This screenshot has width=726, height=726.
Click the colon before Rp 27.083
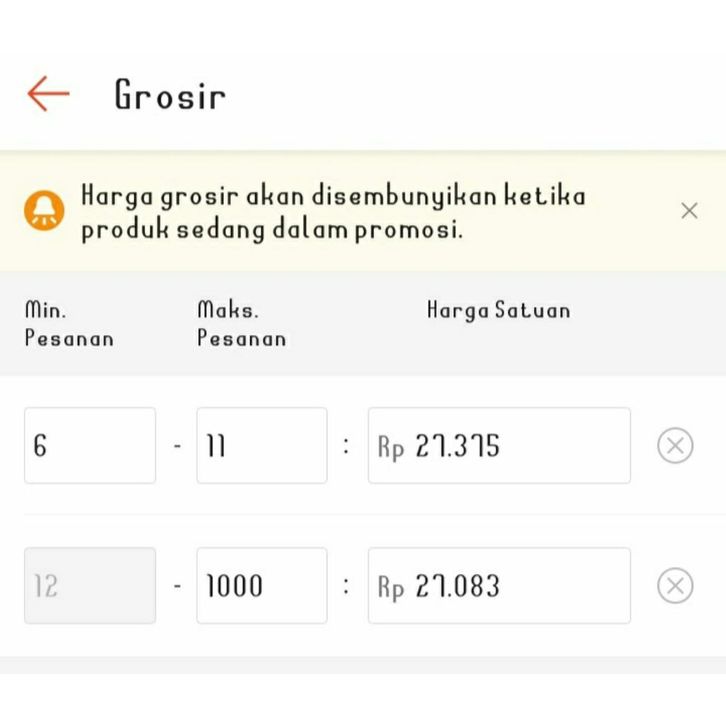[347, 586]
